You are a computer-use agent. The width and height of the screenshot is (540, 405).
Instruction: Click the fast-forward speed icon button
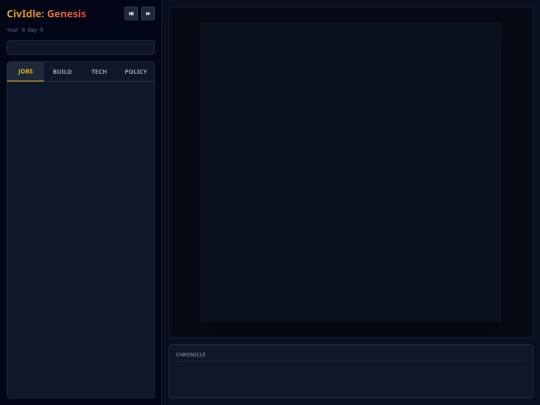click(x=148, y=14)
